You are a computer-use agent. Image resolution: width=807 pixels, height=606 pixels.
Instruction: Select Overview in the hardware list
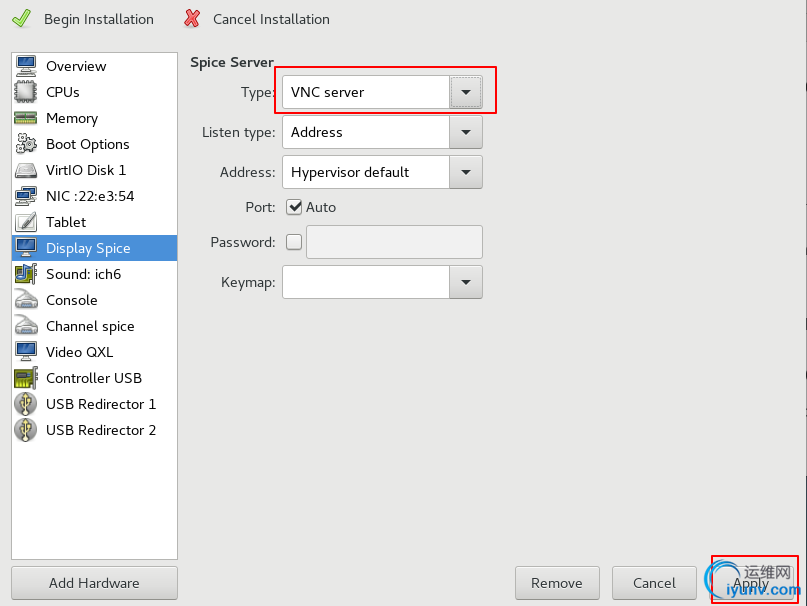[x=76, y=66]
